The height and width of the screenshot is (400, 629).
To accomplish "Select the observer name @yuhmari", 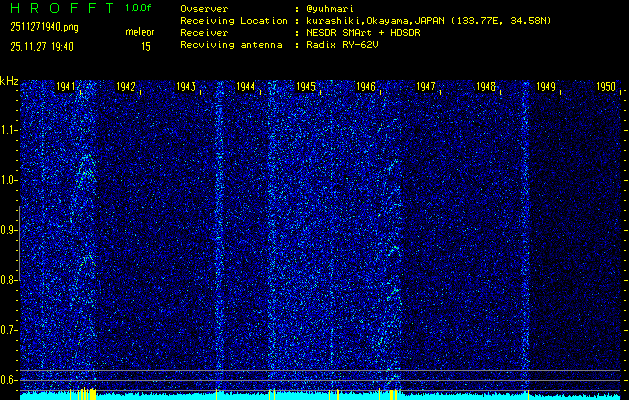I will pyautogui.click(x=330, y=9).
